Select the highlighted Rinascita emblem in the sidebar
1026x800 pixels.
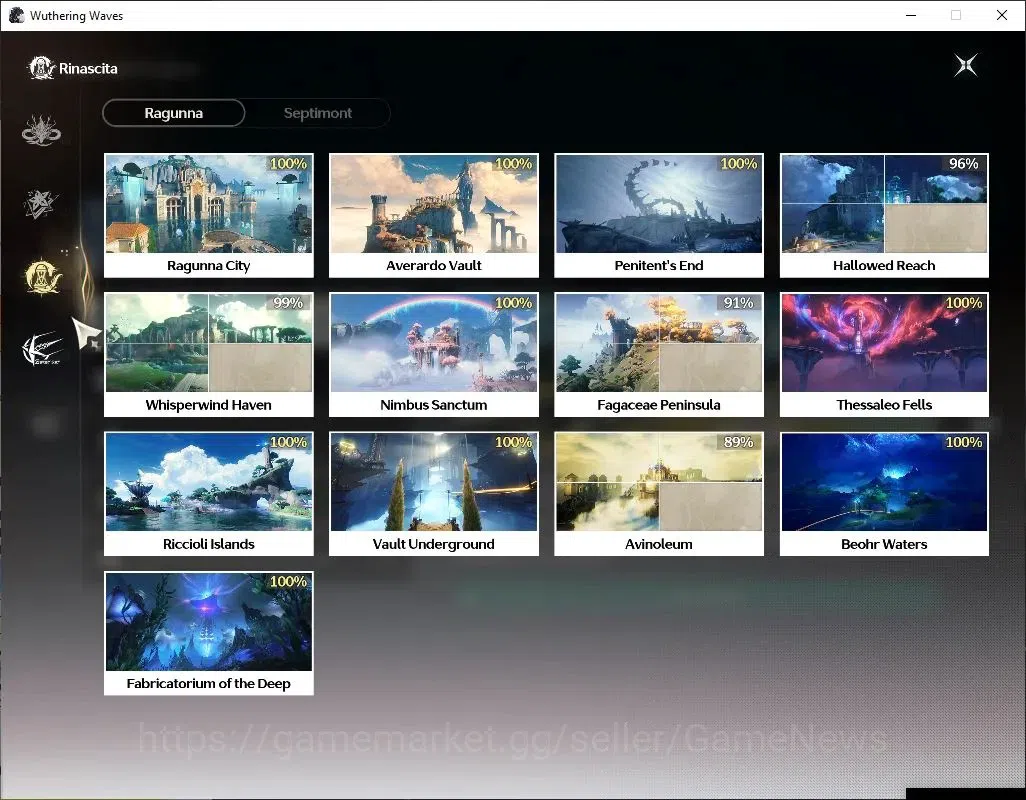point(43,277)
